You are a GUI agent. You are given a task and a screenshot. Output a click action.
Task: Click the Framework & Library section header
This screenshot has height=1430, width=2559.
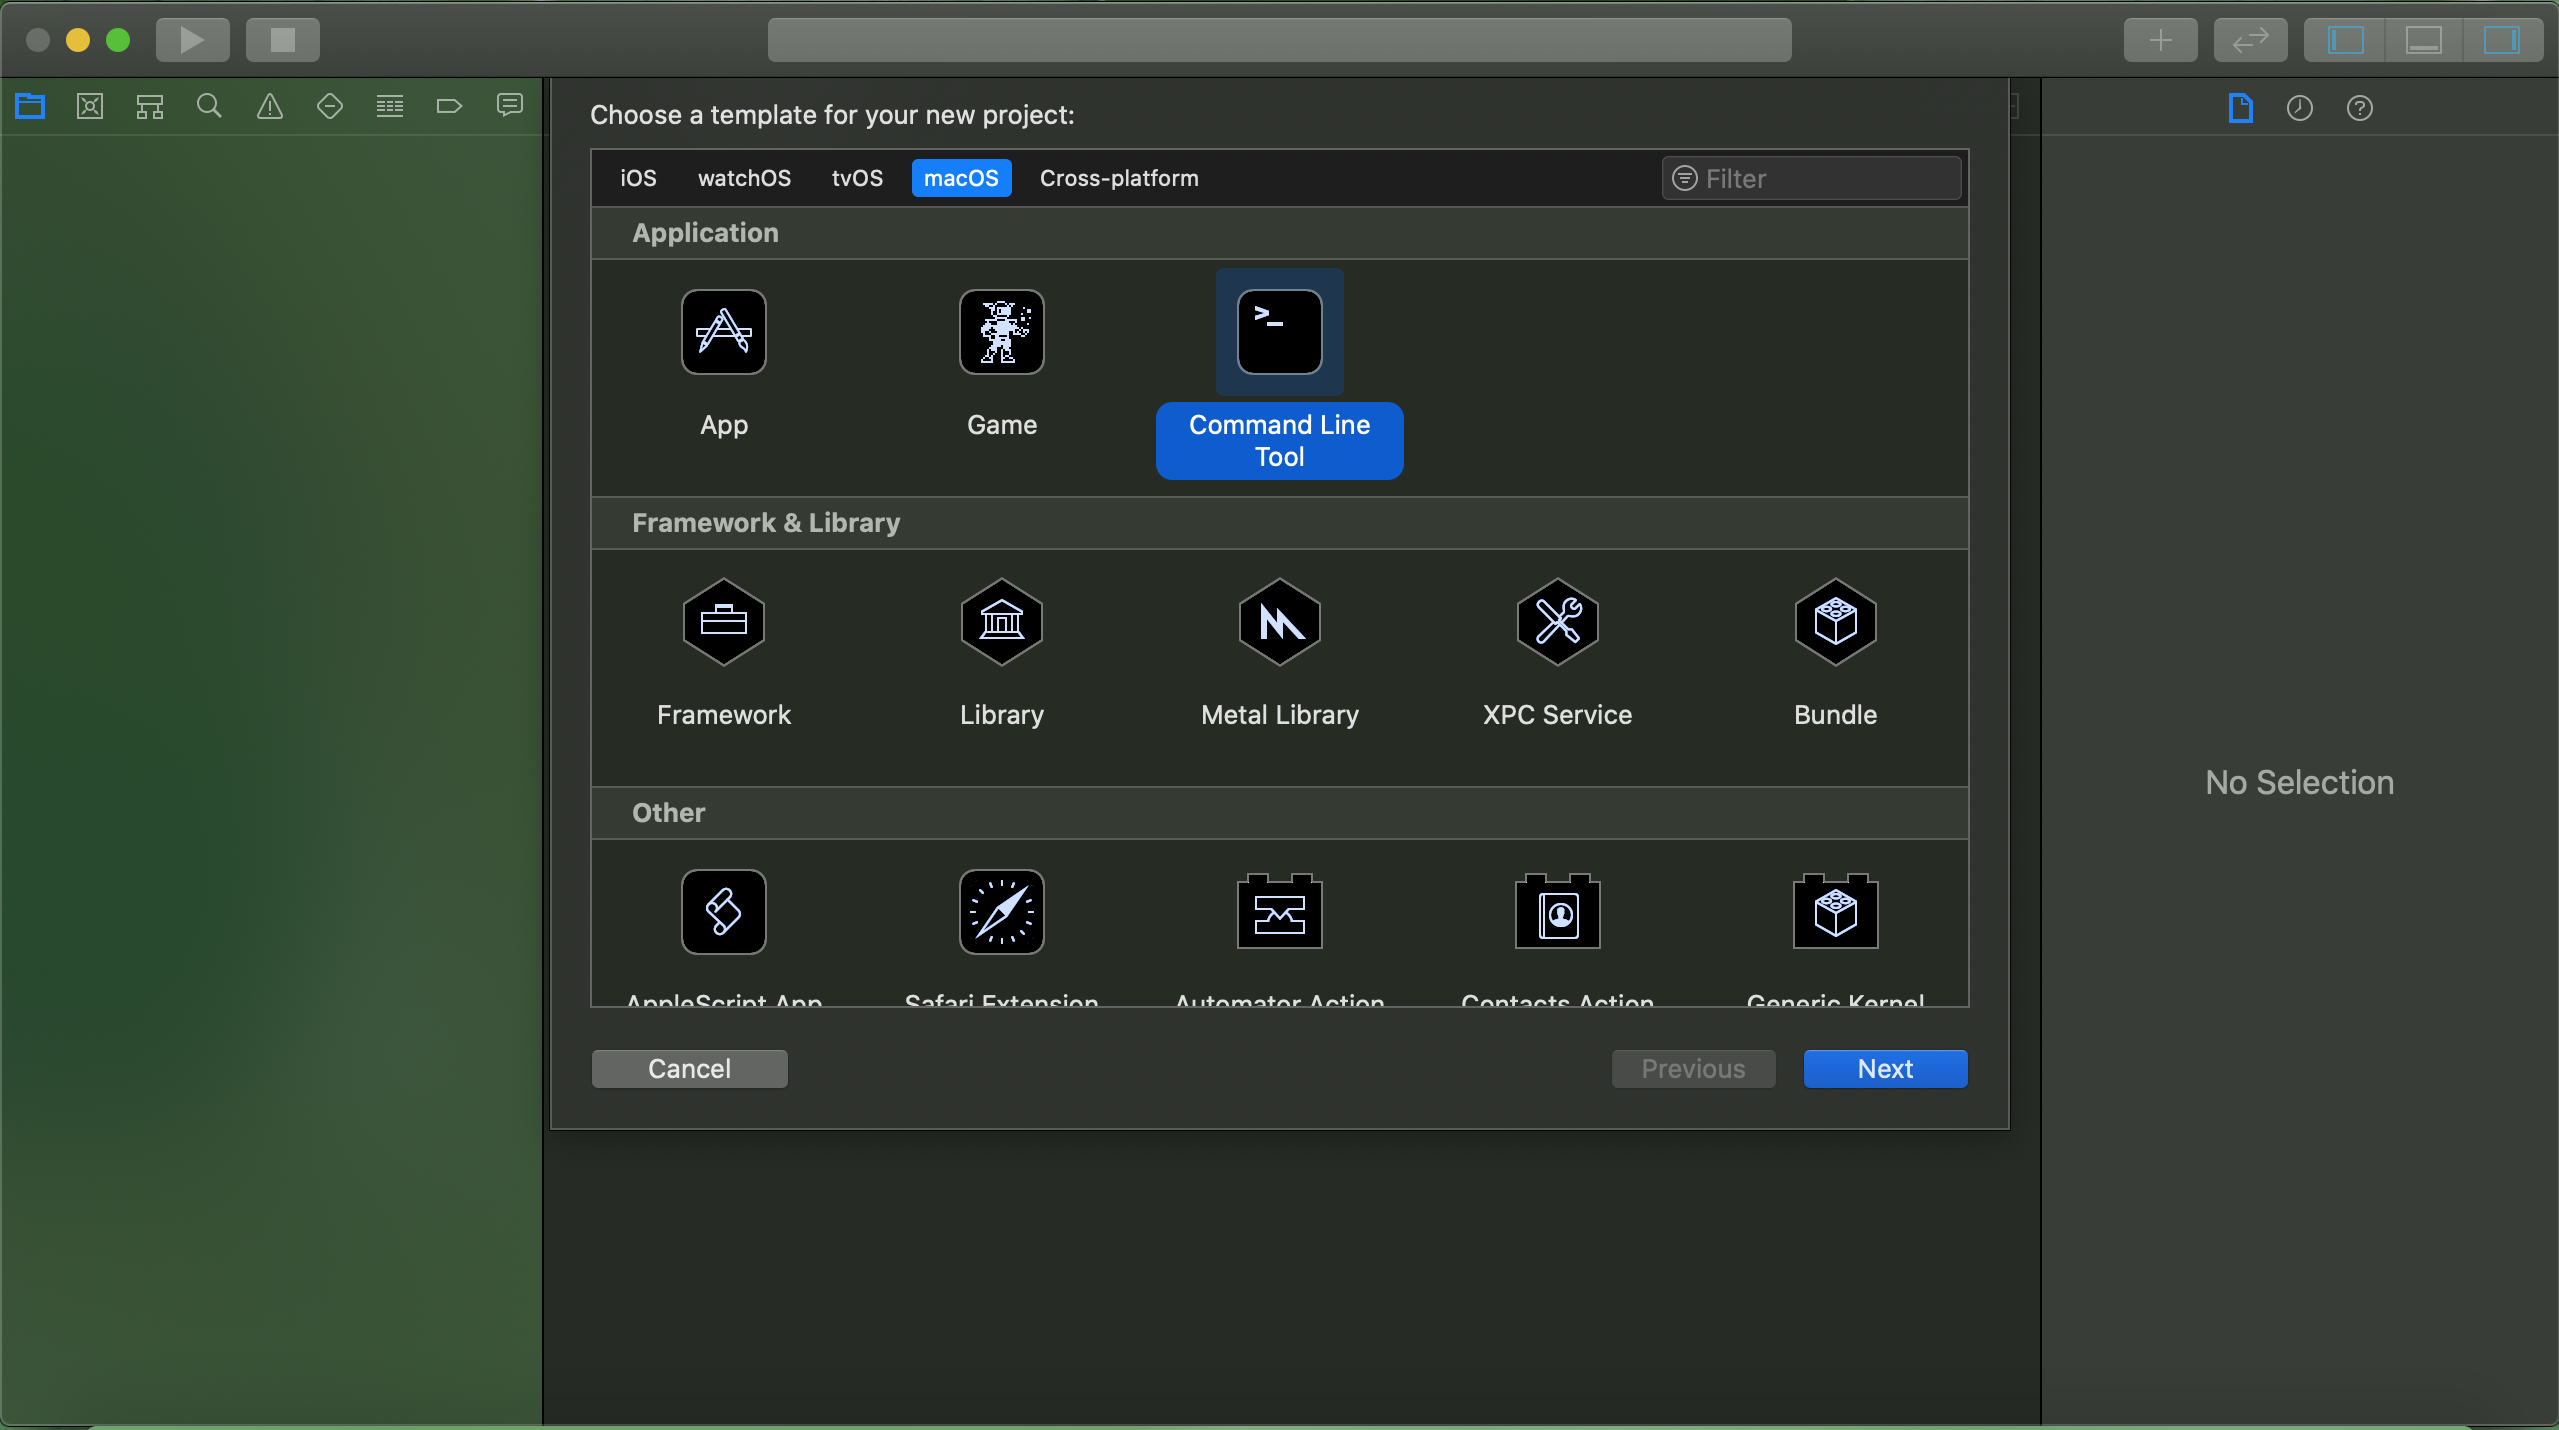coord(1280,523)
